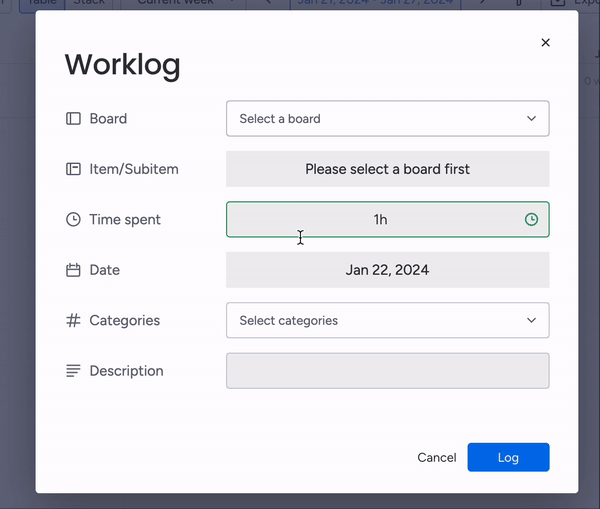Screen dimensions: 600x509
Task: Click the Board icon beside the label
Action: click(x=73, y=119)
